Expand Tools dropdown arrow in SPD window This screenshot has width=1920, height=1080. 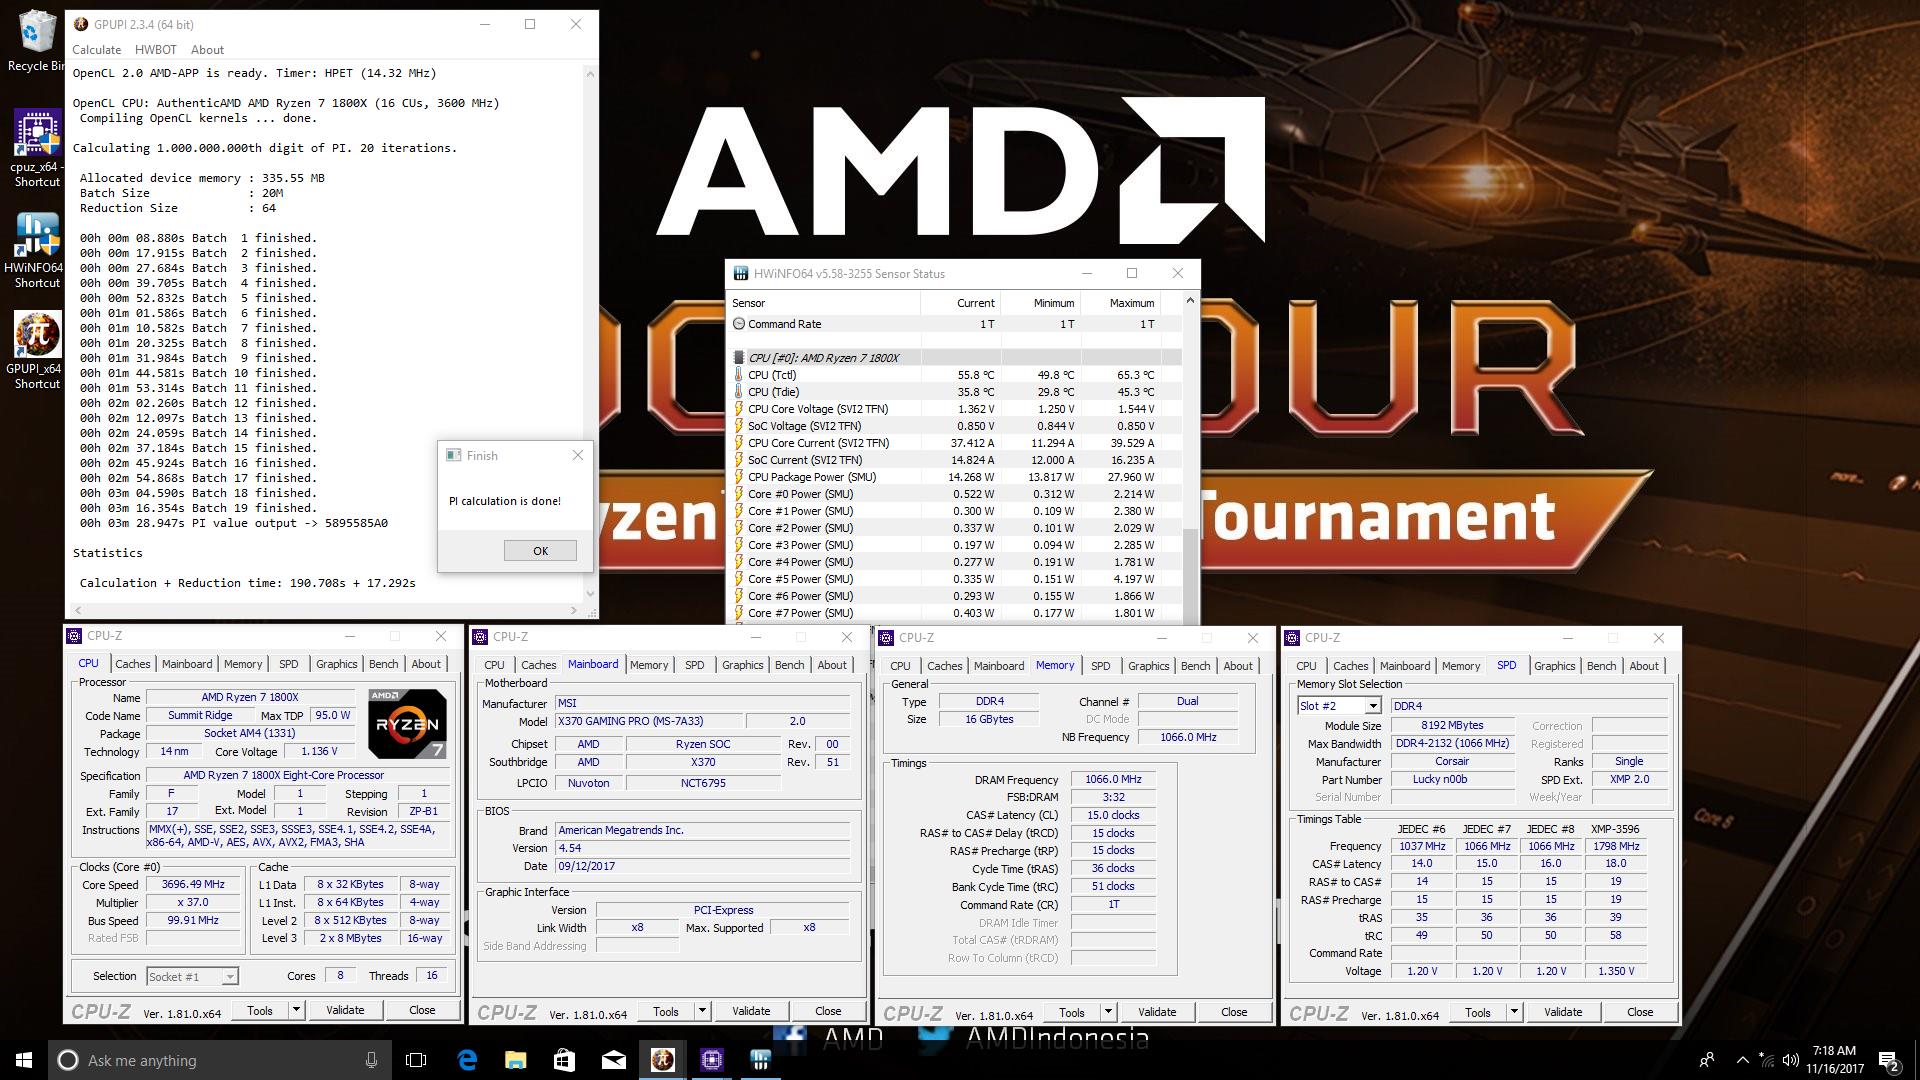[1514, 1013]
